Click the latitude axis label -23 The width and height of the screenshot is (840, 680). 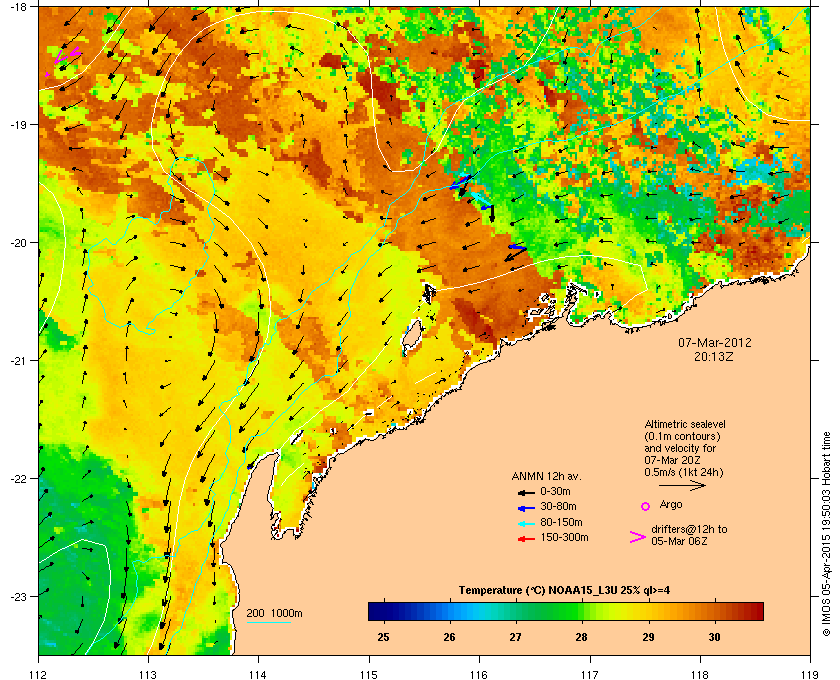pyautogui.click(x=18, y=596)
